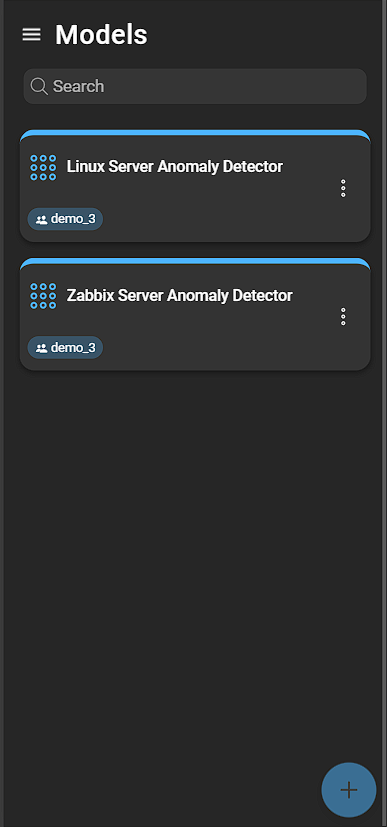Click the group icon in the Zabbix card's demo_3 tag
The height and width of the screenshot is (827, 387).
[42, 348]
